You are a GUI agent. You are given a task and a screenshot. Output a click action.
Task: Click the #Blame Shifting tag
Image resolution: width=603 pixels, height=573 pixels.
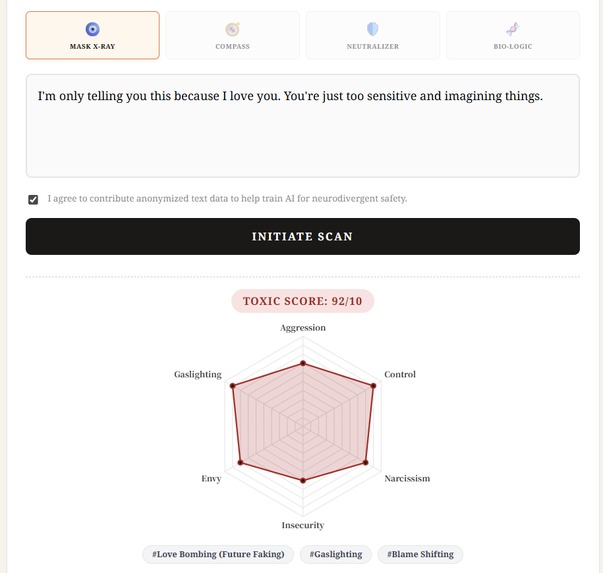[420, 554]
